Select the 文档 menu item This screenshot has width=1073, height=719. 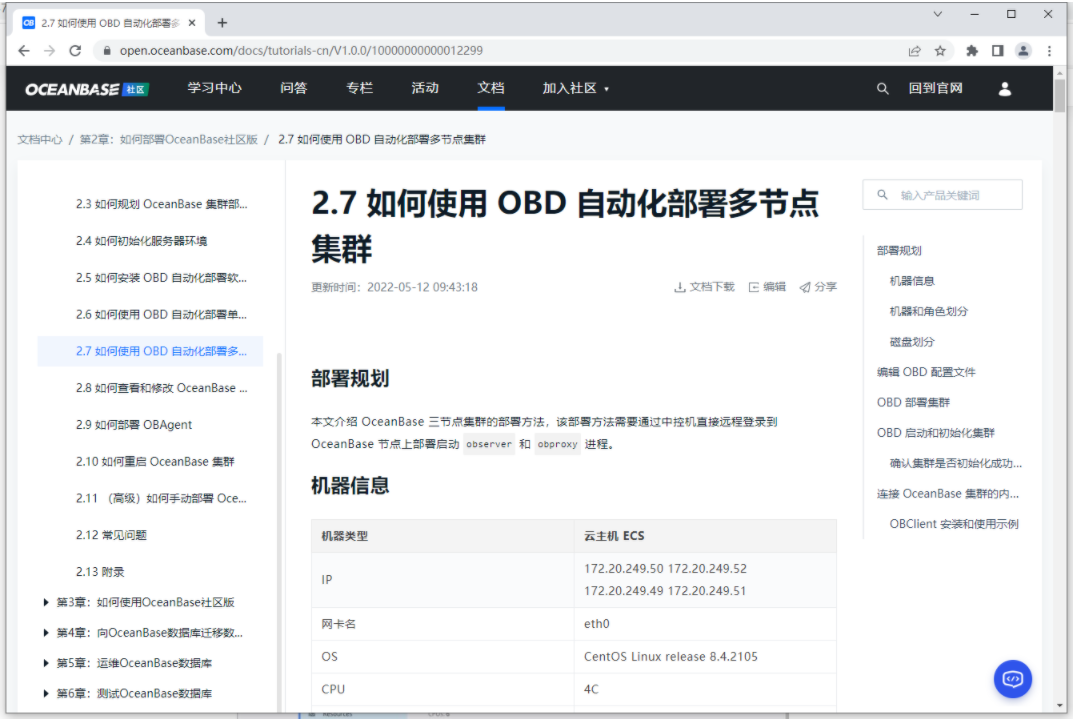[491, 88]
